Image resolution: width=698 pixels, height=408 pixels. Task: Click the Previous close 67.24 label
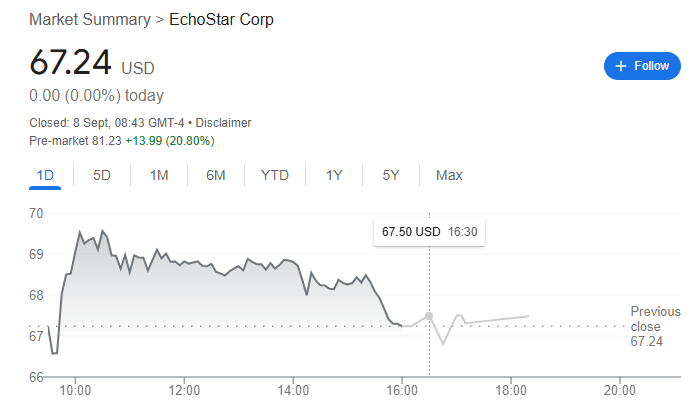(655, 326)
